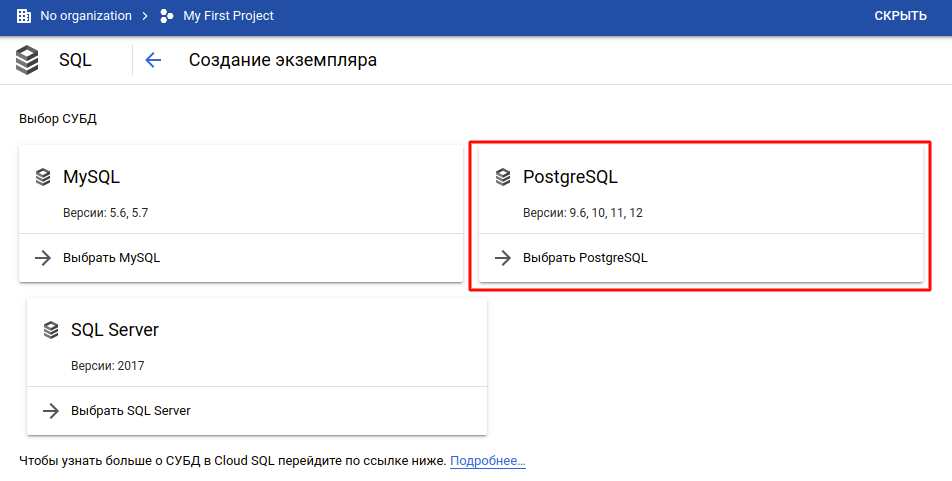The image size is (952, 481).
Task: Click the arrow next to Выбрать PostgreSQL
Action: (503, 258)
